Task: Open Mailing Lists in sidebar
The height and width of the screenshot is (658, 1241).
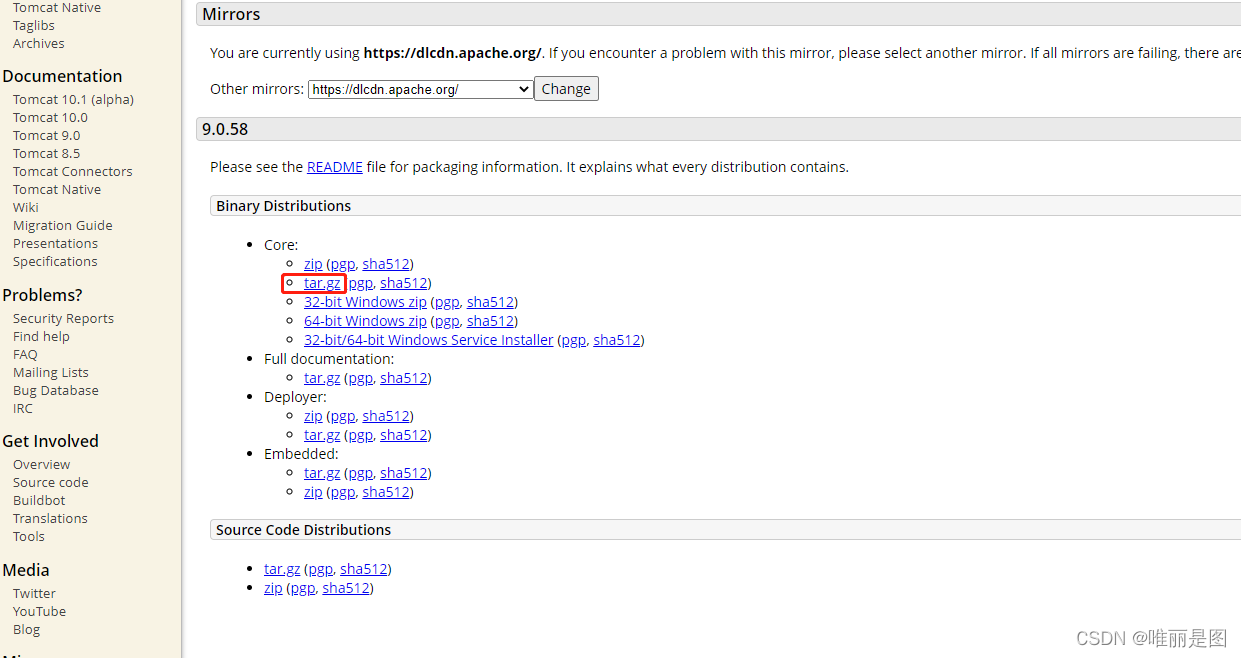Action: tap(51, 373)
